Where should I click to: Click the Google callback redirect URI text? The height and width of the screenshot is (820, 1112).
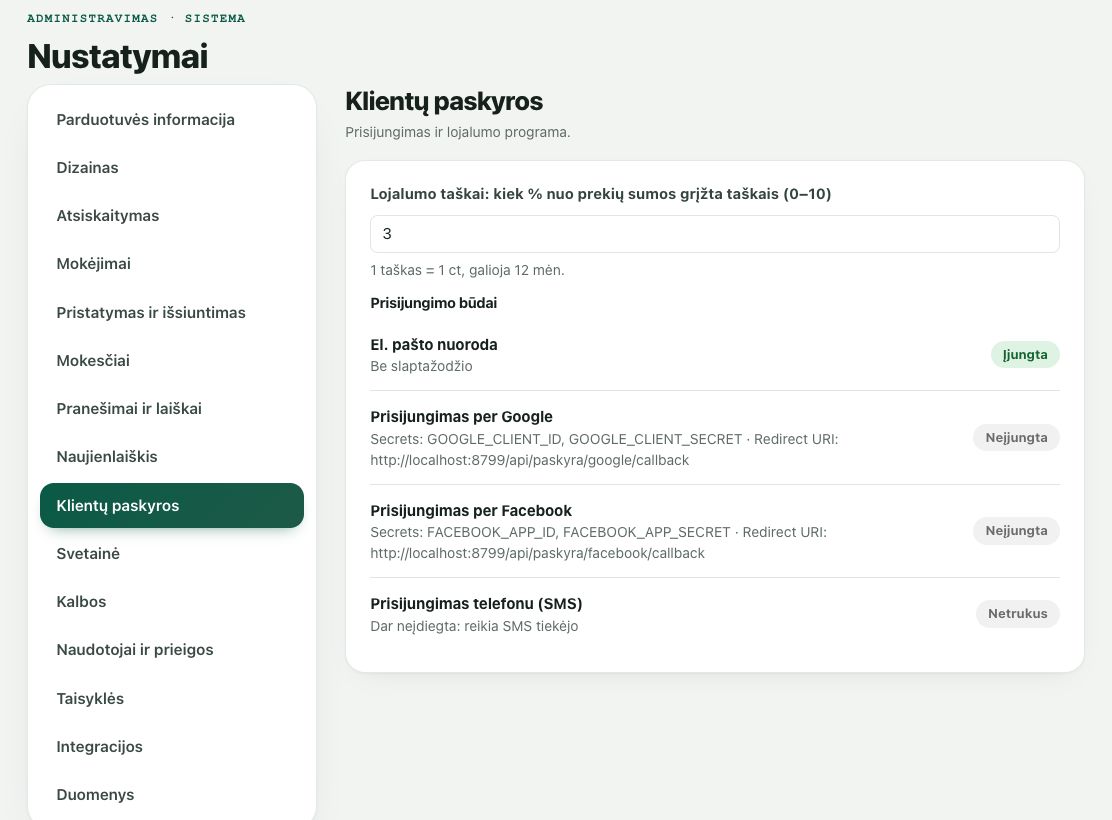click(x=530, y=460)
